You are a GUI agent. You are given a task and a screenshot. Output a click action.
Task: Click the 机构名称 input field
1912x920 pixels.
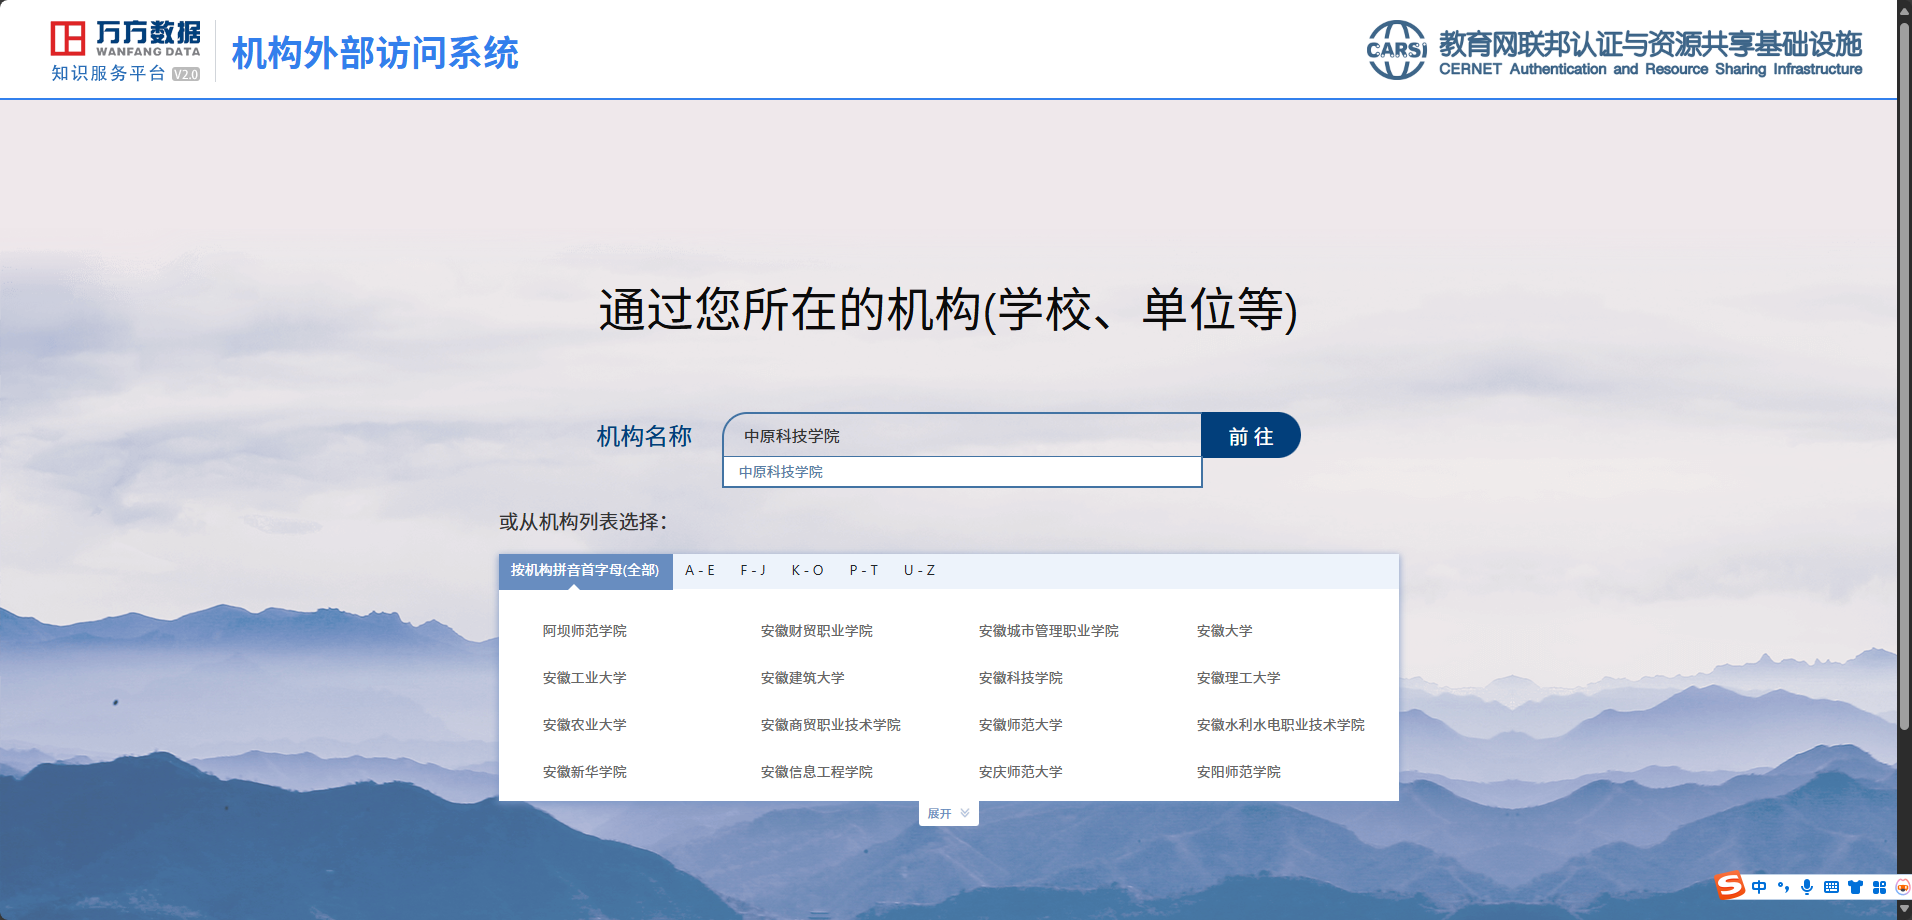[960, 434]
